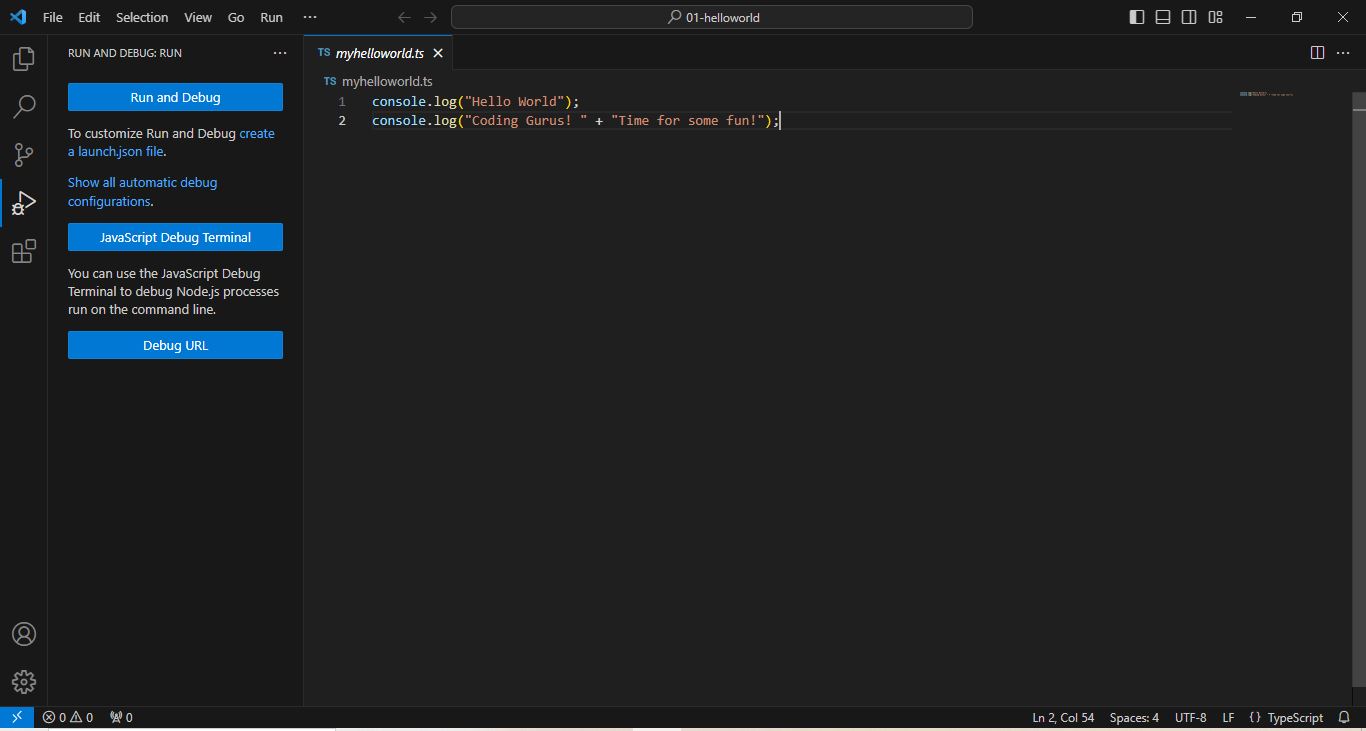Open the Explorer view
Screen dimensions: 1366x731
[23, 59]
